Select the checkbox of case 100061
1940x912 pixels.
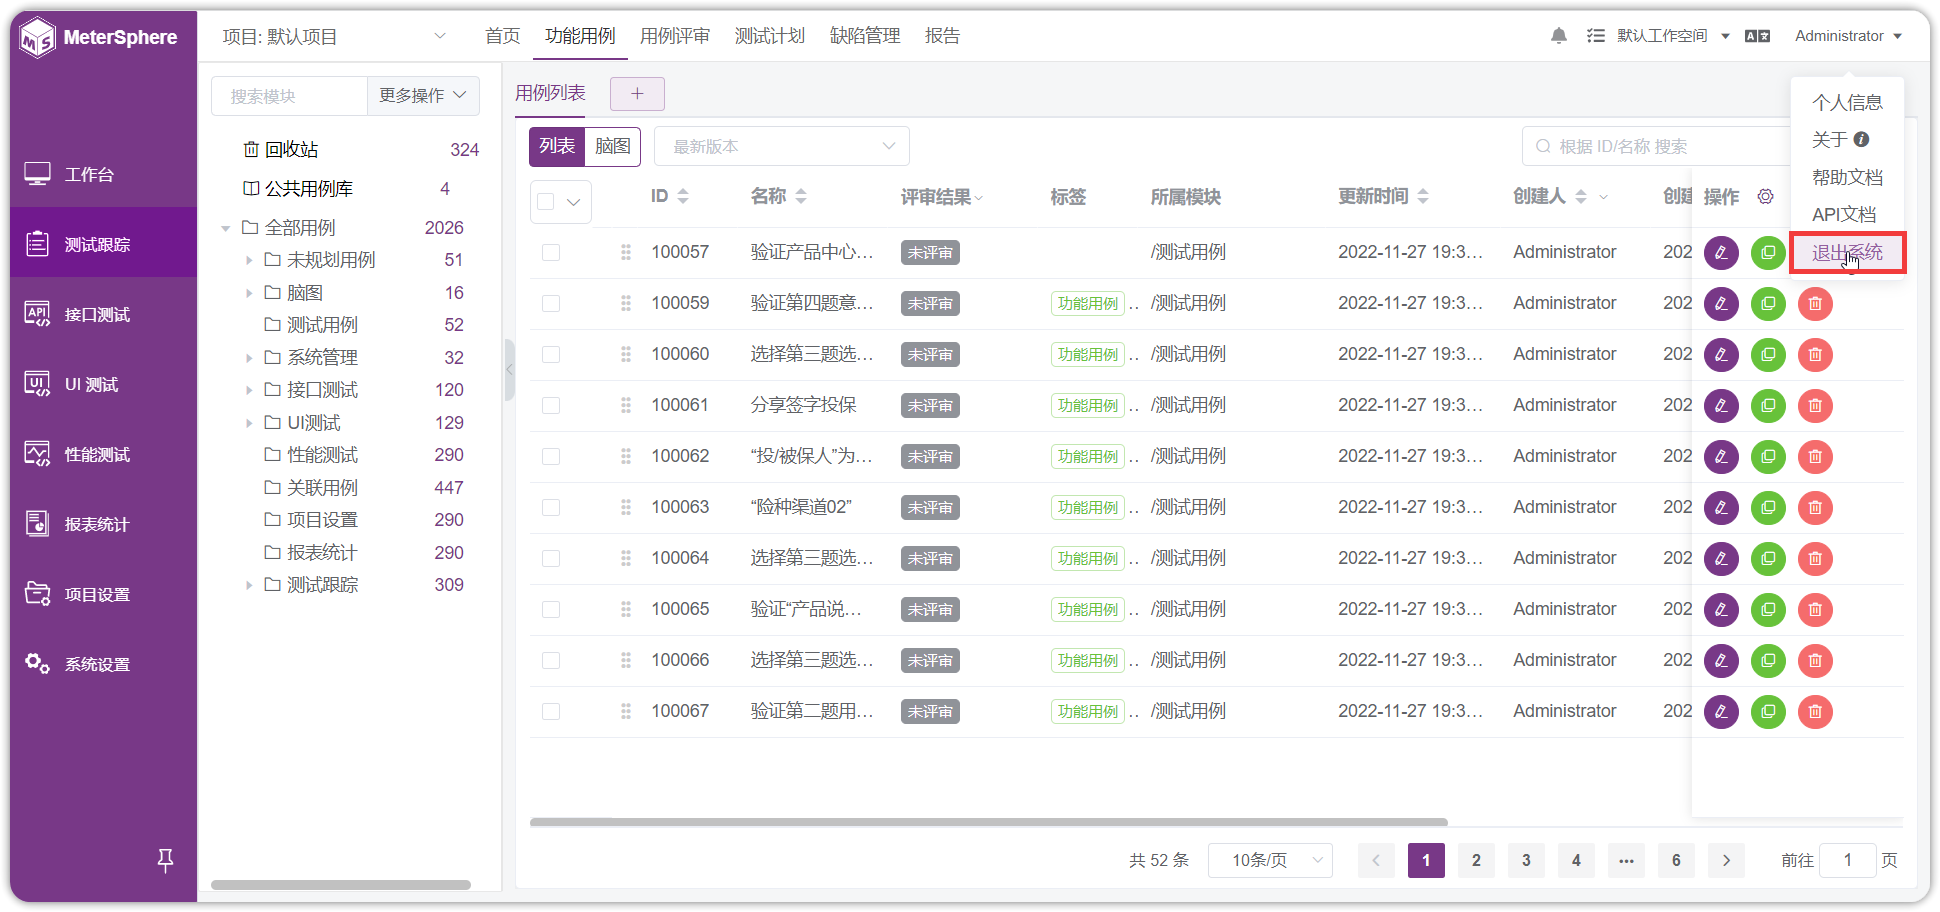(x=551, y=405)
